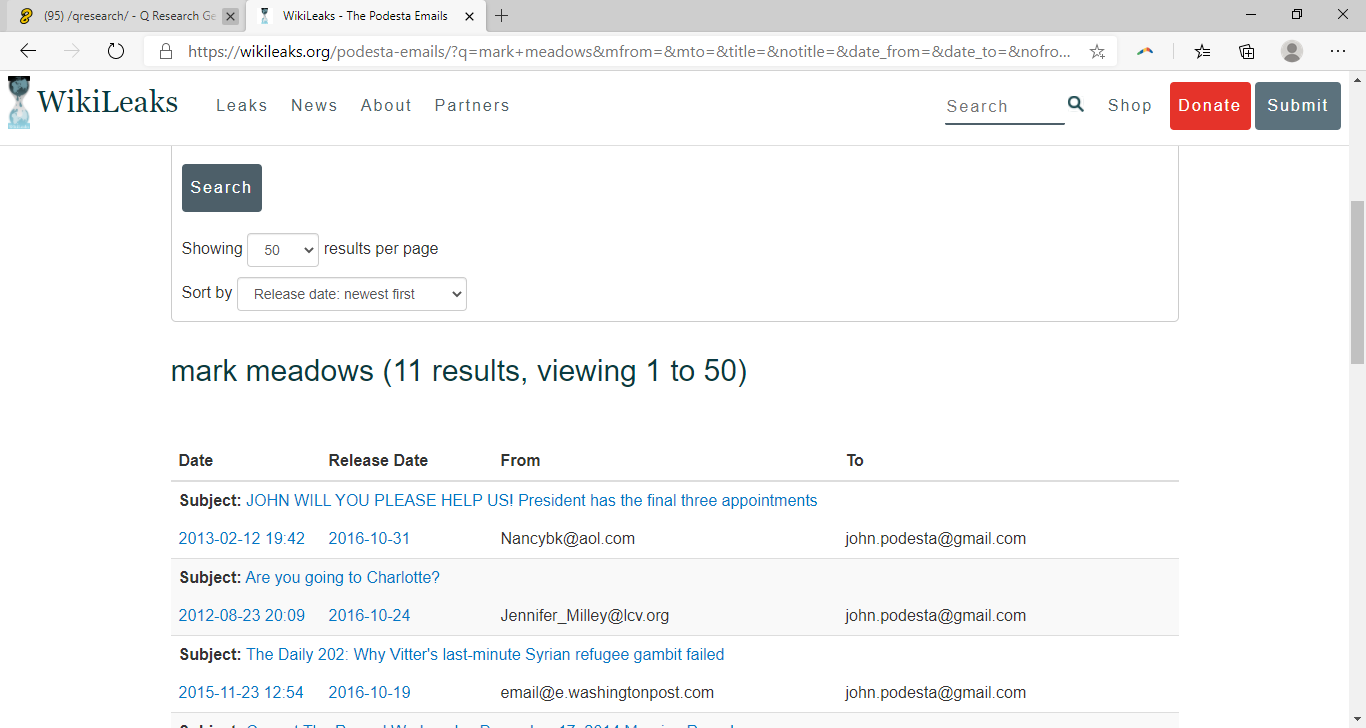The image size is (1366, 728).
Task: Click the dark Search button in the form
Action: 222,188
